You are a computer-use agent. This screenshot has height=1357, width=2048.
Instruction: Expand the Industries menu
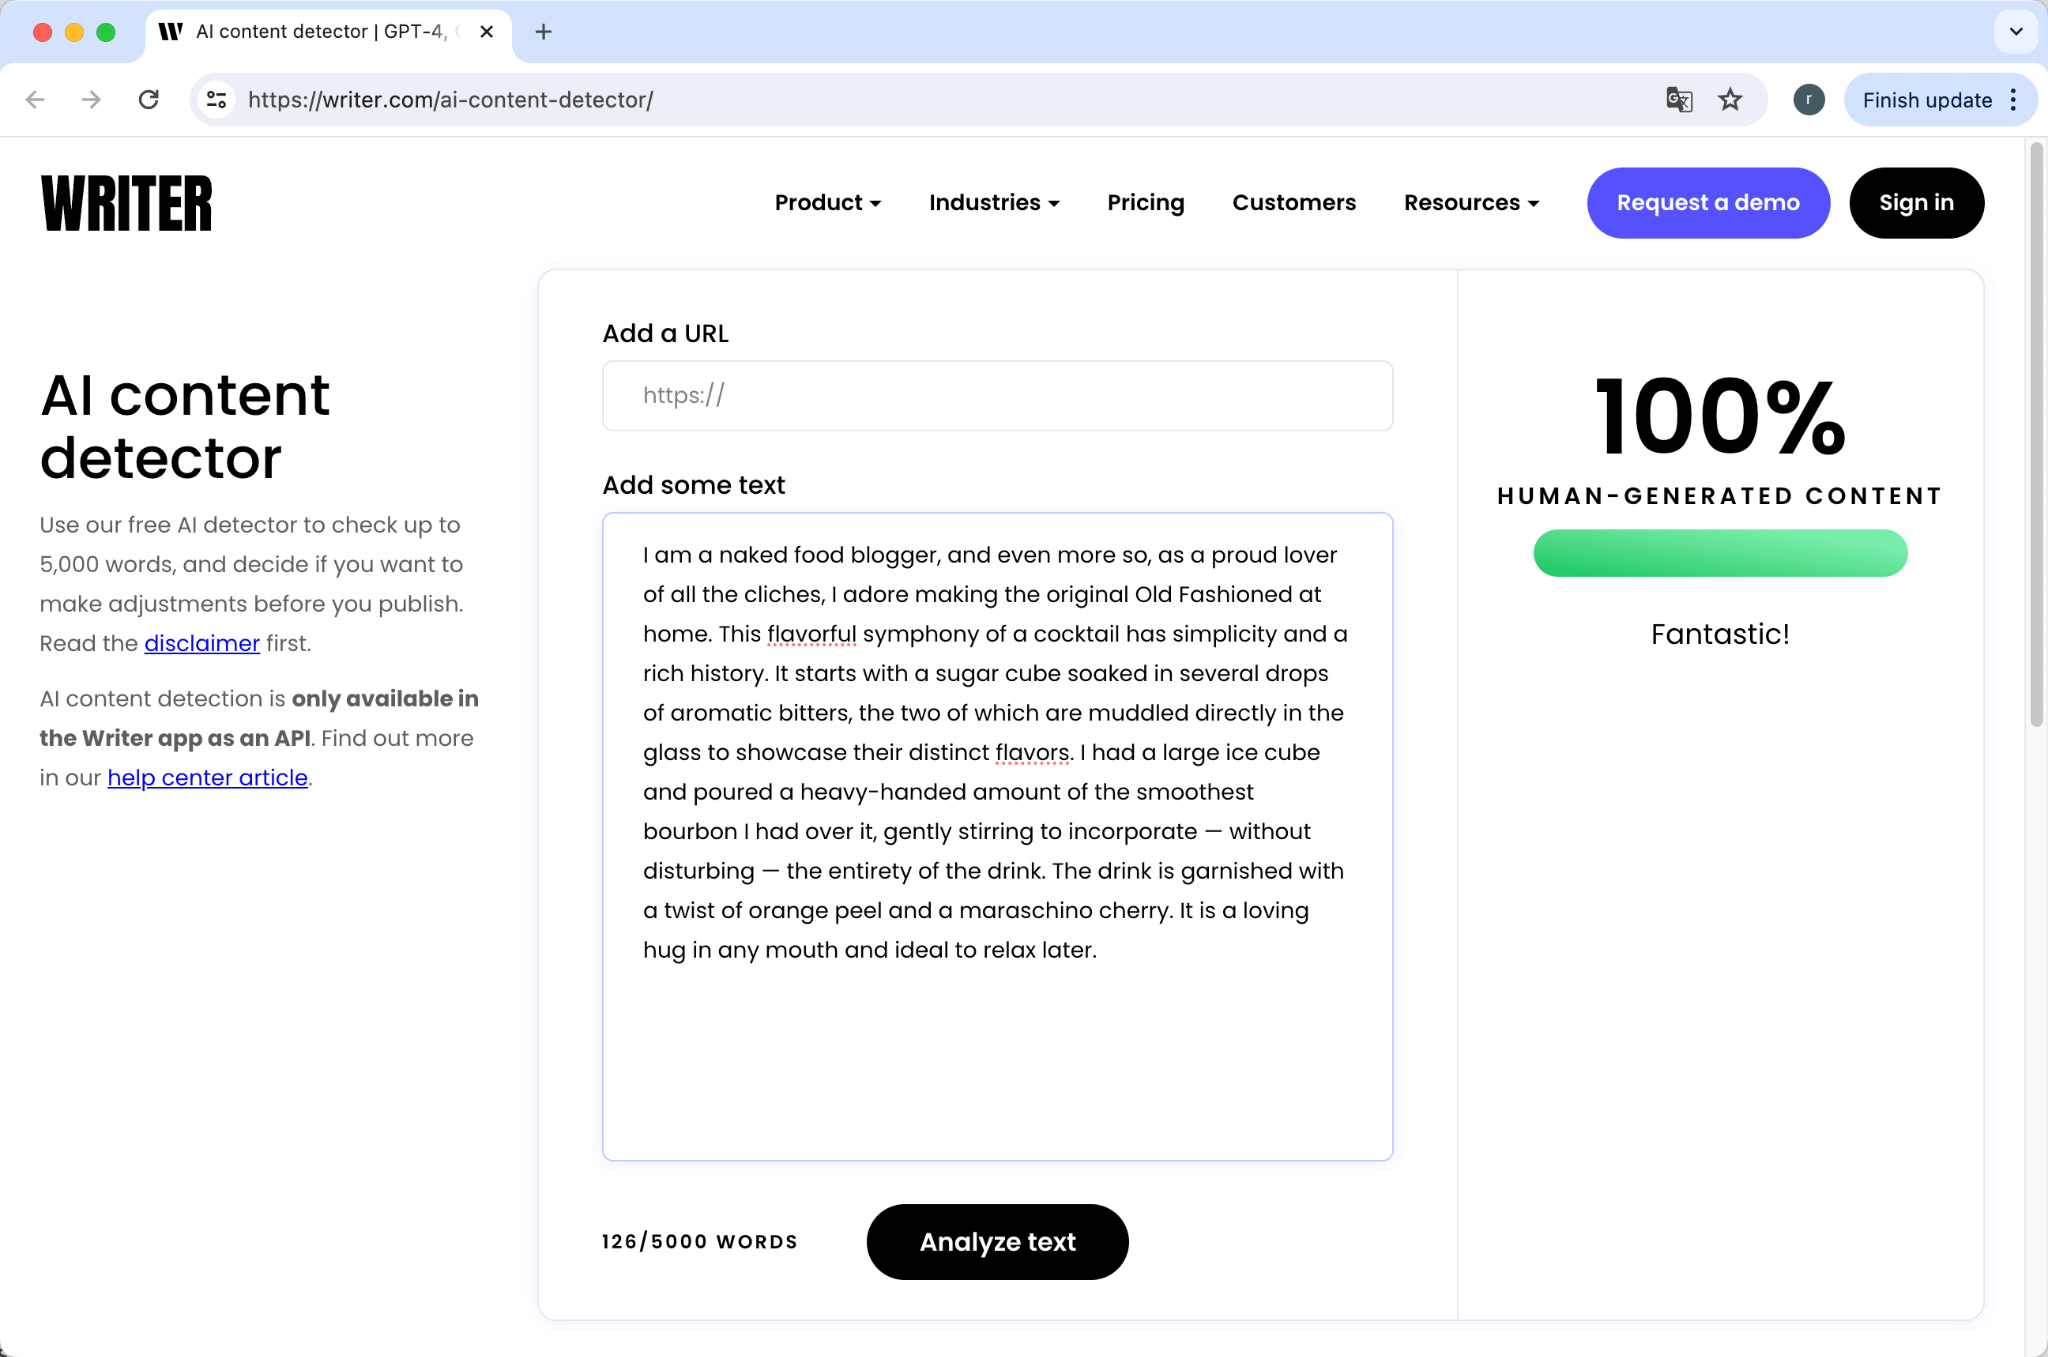click(994, 203)
